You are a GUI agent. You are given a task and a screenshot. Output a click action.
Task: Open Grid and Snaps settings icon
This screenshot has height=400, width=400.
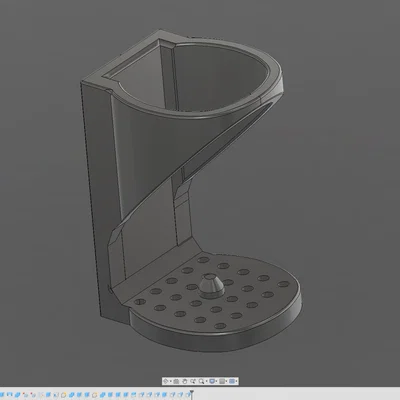tap(222, 381)
